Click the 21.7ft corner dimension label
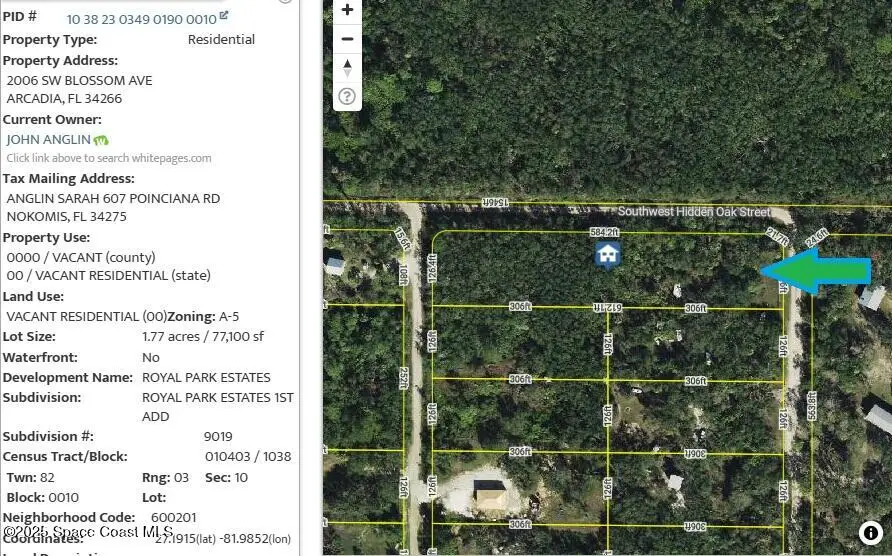The image size is (892, 556). coord(778,237)
